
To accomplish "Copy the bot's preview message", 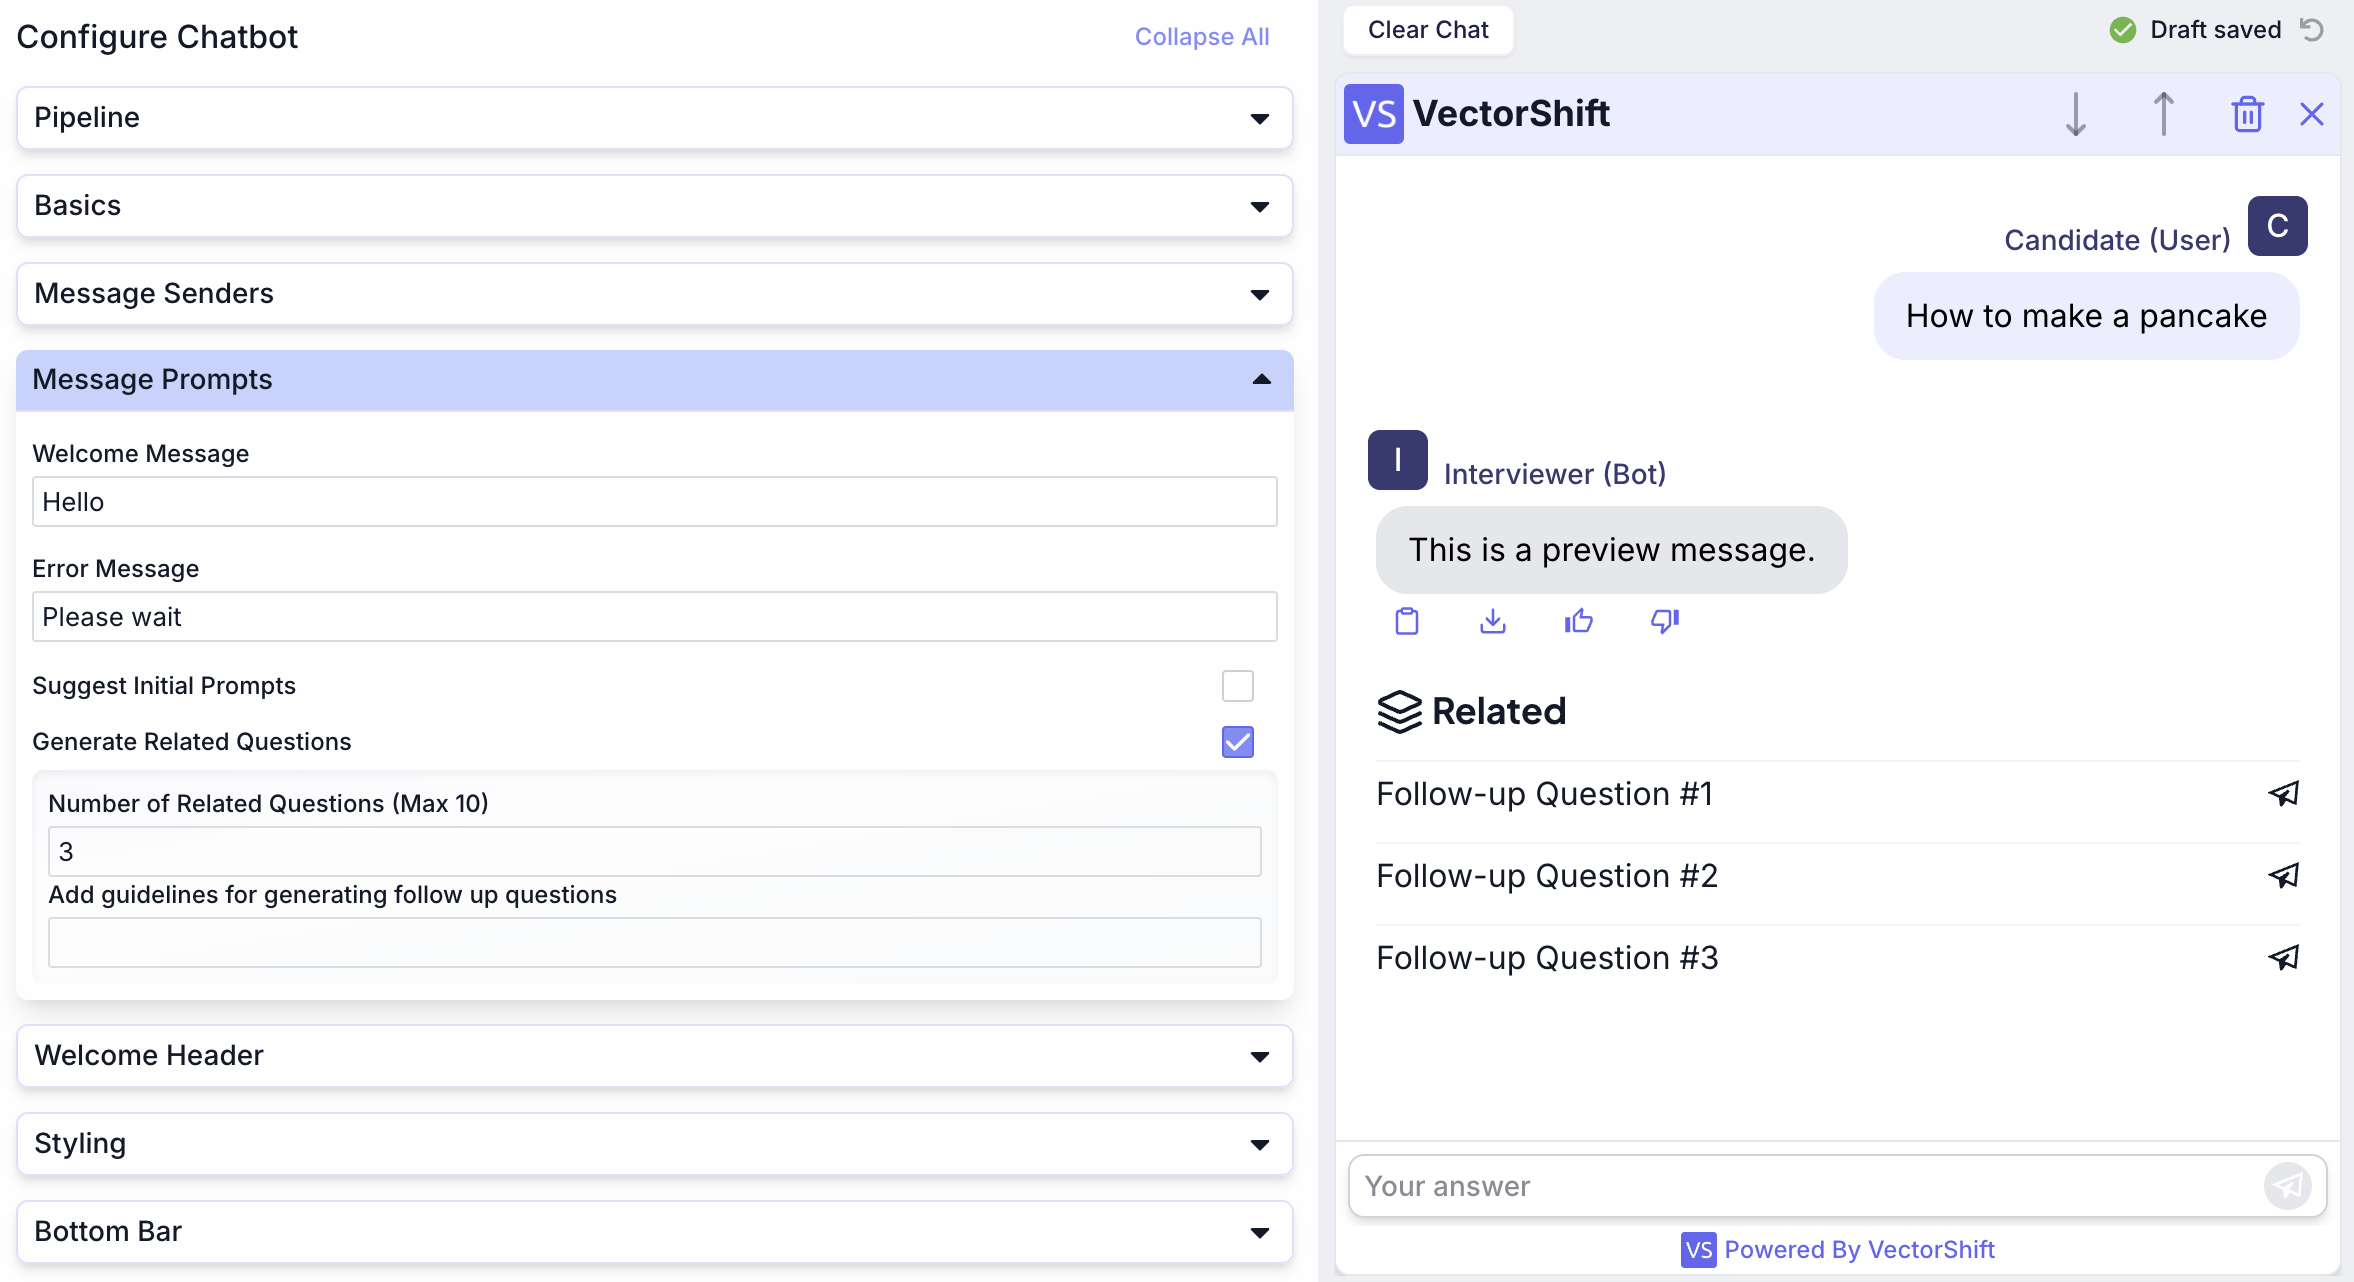I will pos(1407,621).
